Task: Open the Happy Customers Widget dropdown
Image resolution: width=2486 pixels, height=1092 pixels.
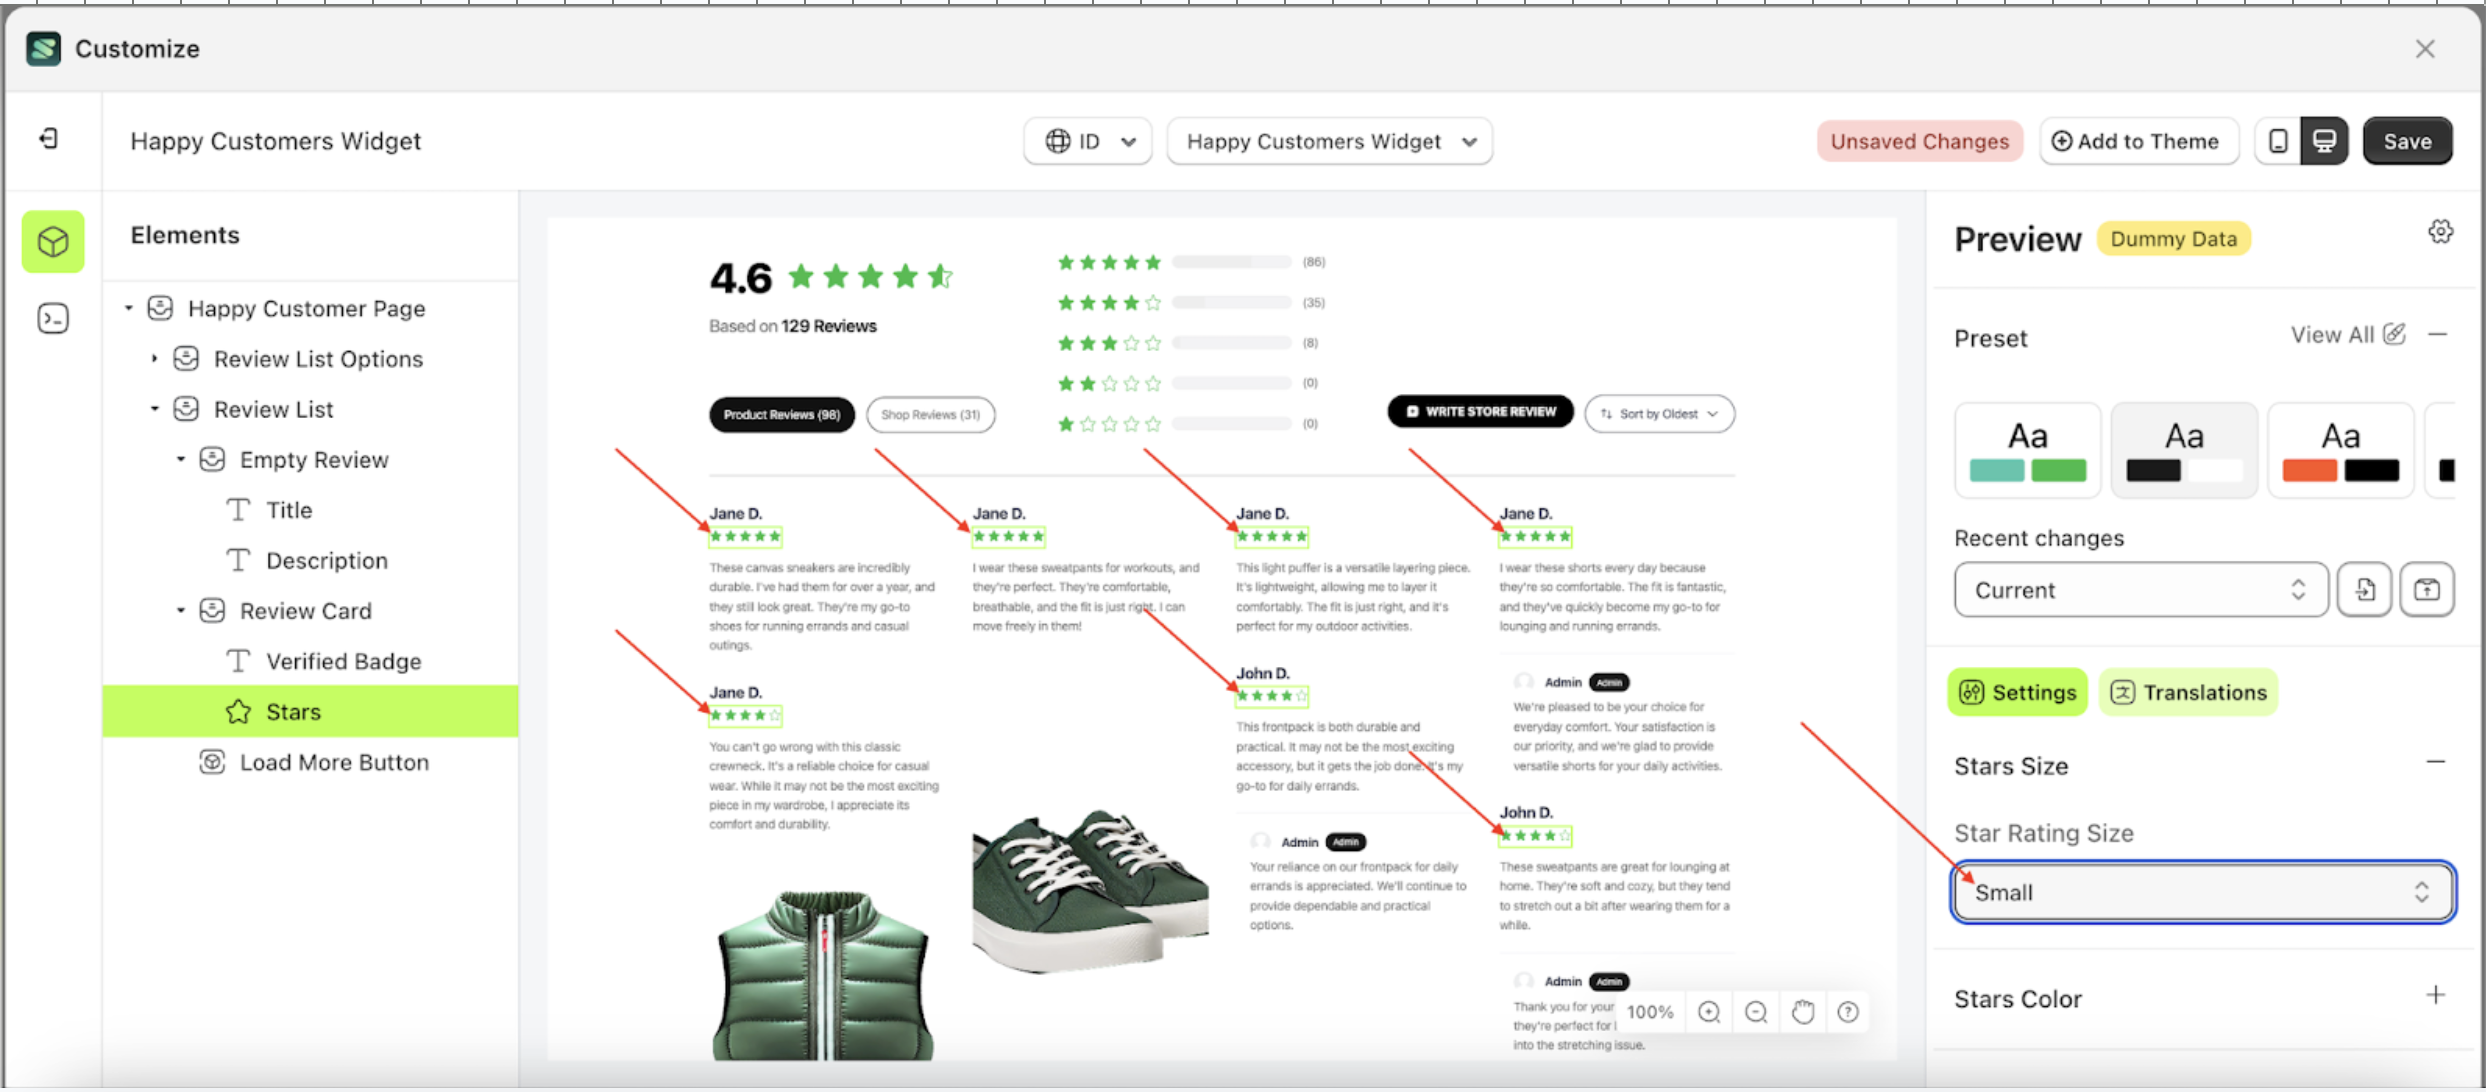Action: [x=1330, y=141]
